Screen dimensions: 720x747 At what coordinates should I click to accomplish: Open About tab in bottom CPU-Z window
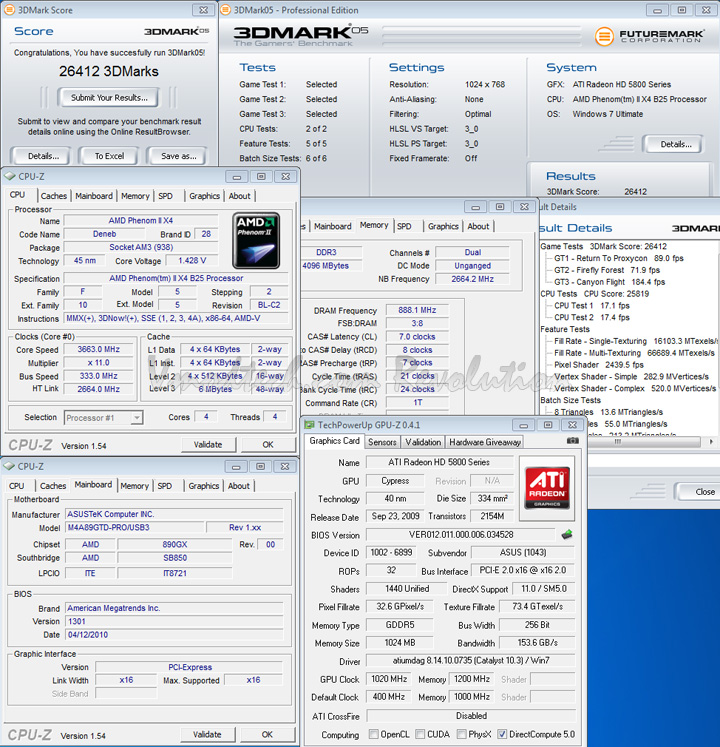239,486
